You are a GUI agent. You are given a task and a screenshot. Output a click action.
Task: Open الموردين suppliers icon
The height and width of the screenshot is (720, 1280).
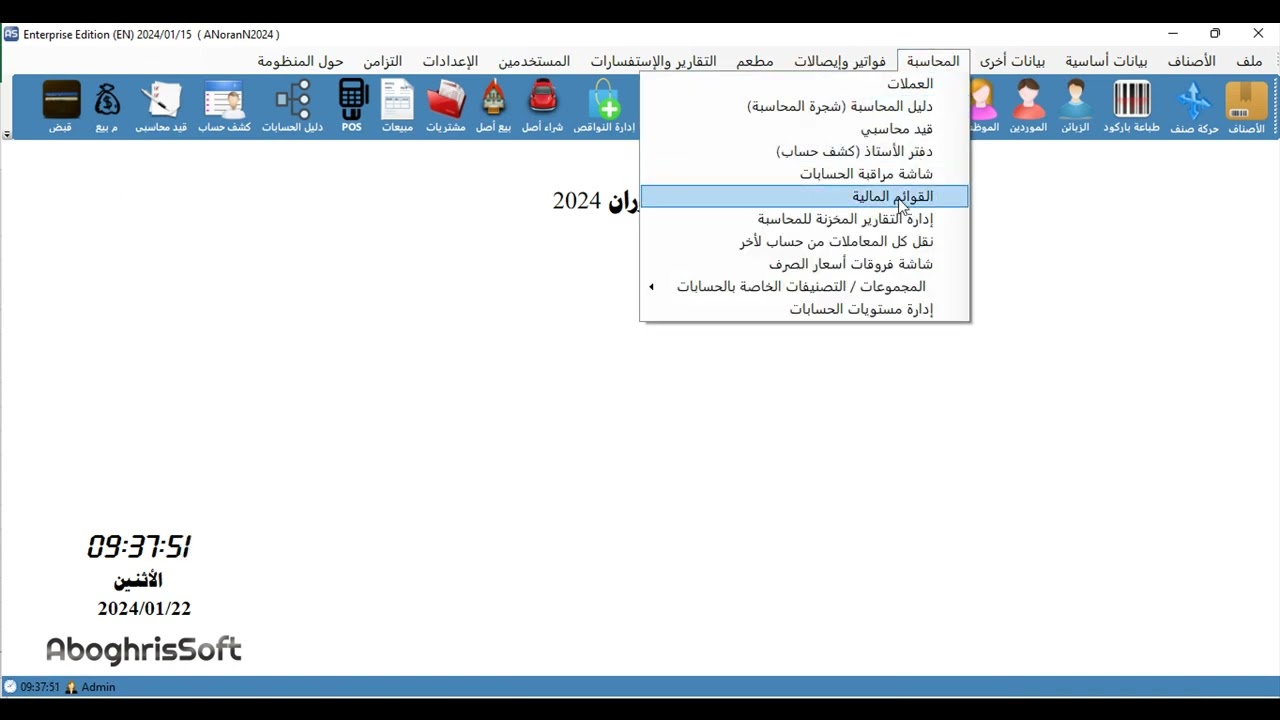click(1028, 107)
